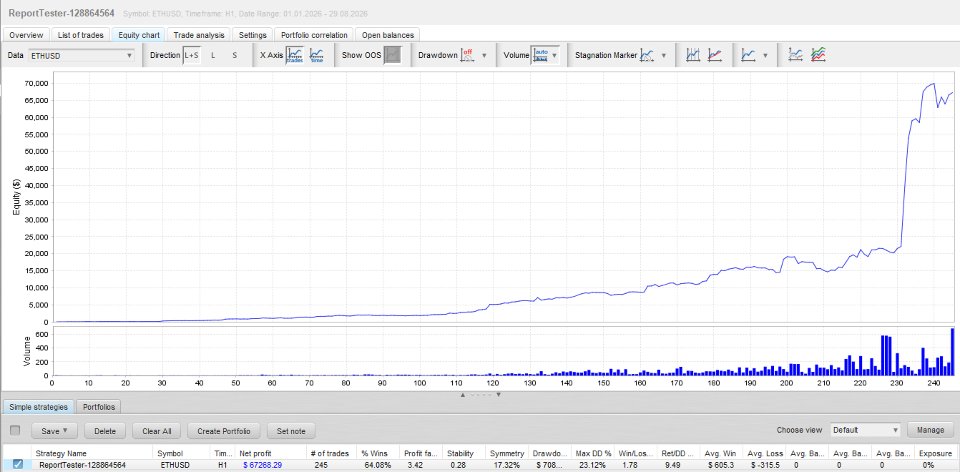
Task: Click the Create Portfolio button
Action: (223, 431)
